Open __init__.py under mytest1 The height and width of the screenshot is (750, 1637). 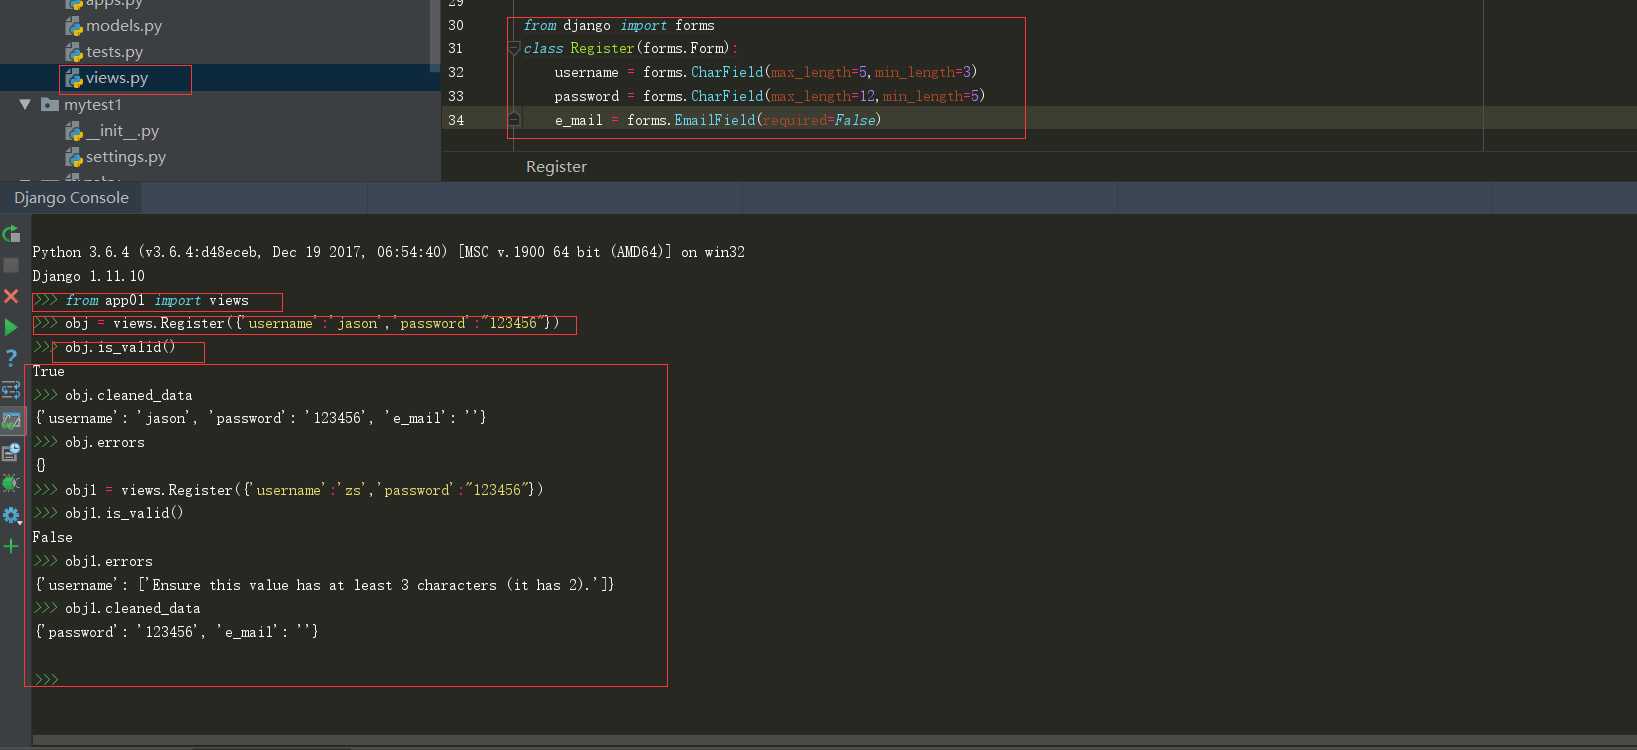tap(122, 131)
